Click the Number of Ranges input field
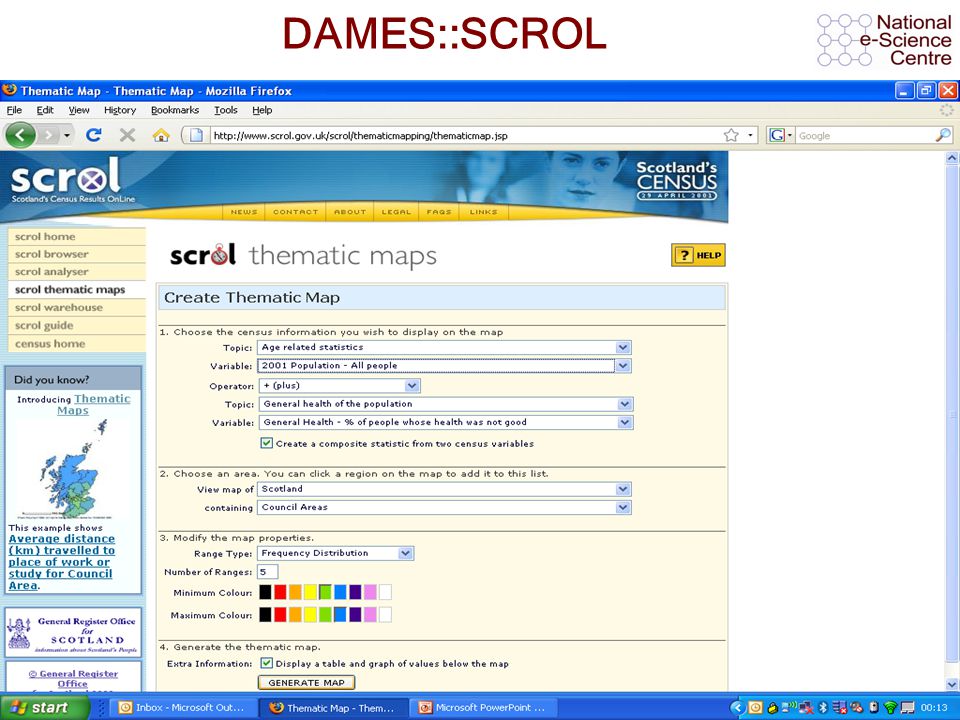Screen dimensions: 960x720 [268, 572]
